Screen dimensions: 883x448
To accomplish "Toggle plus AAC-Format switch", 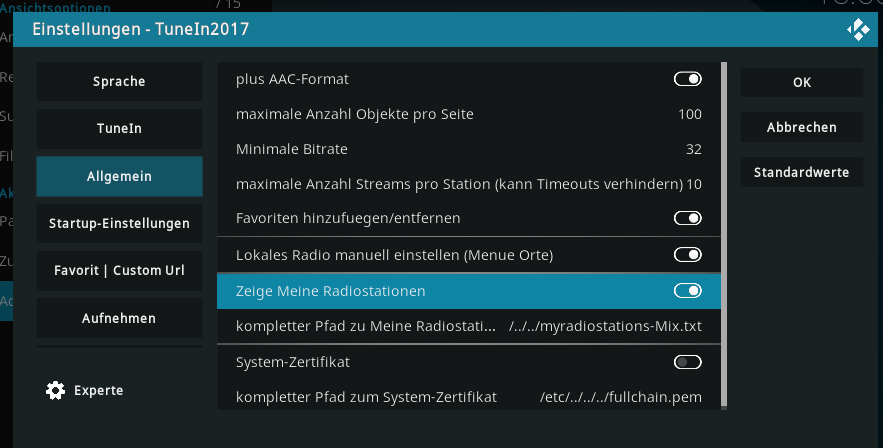I will pyautogui.click(x=688, y=79).
